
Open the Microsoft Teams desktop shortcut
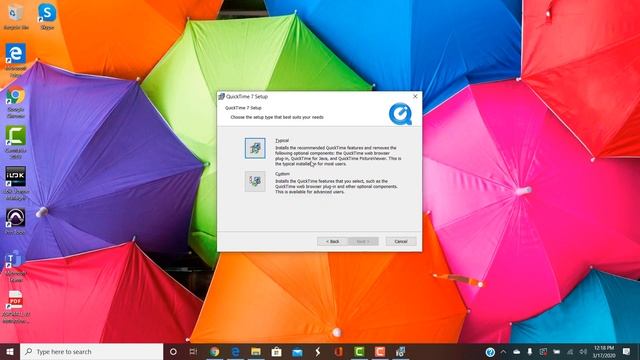16,266
